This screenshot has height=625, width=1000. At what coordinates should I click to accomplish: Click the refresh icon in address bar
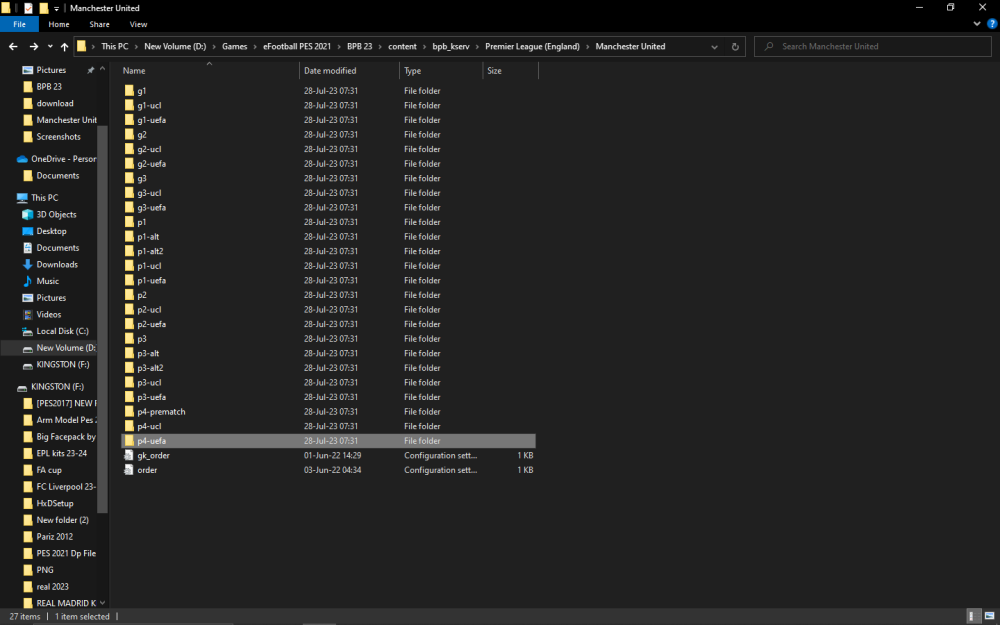point(734,46)
